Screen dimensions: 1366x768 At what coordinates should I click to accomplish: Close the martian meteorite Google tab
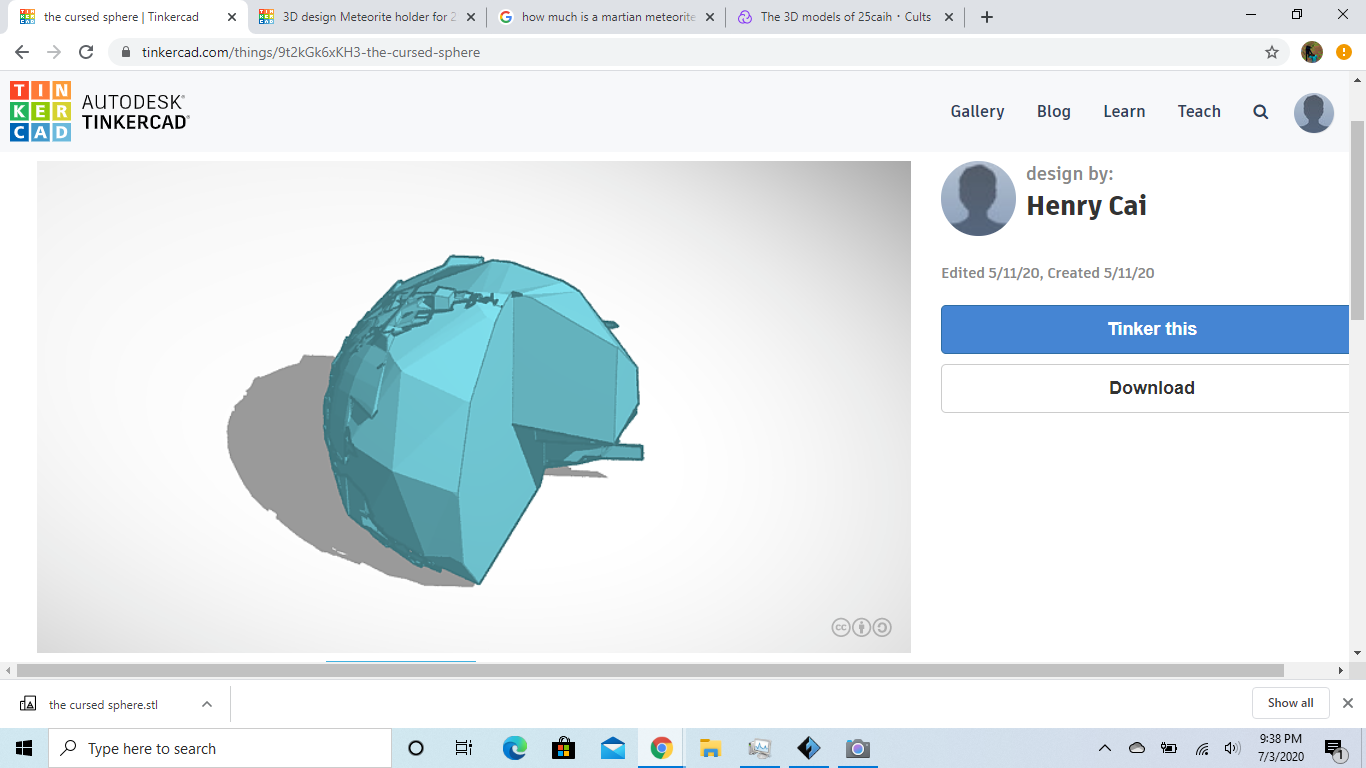click(710, 17)
